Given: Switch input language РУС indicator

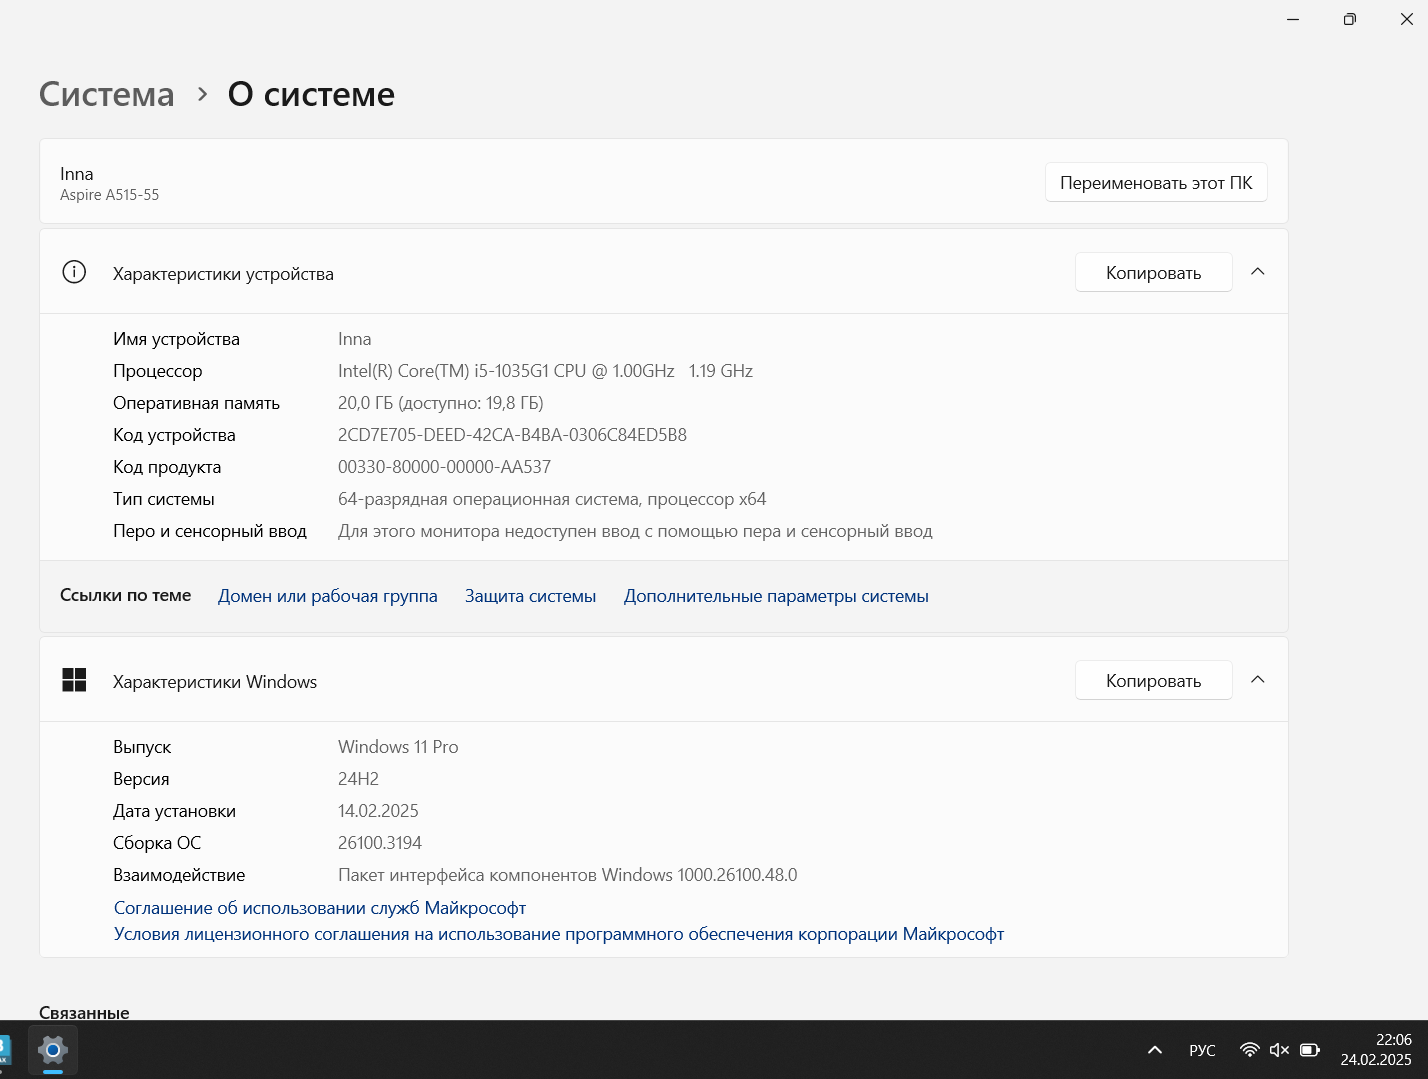Looking at the screenshot, I should 1202,1050.
